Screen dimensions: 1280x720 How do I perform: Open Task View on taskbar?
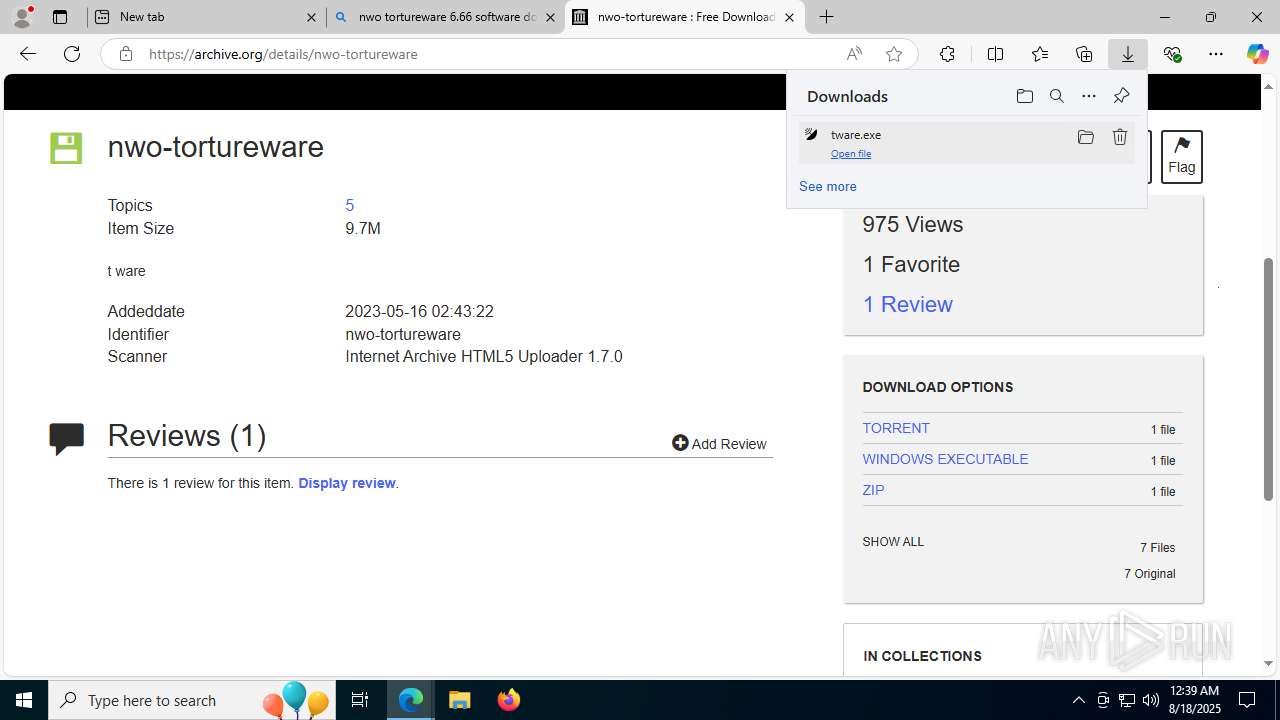click(x=360, y=700)
